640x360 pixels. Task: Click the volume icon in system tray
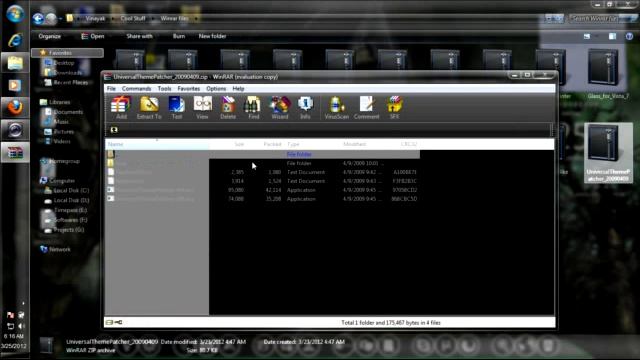tap(21, 326)
